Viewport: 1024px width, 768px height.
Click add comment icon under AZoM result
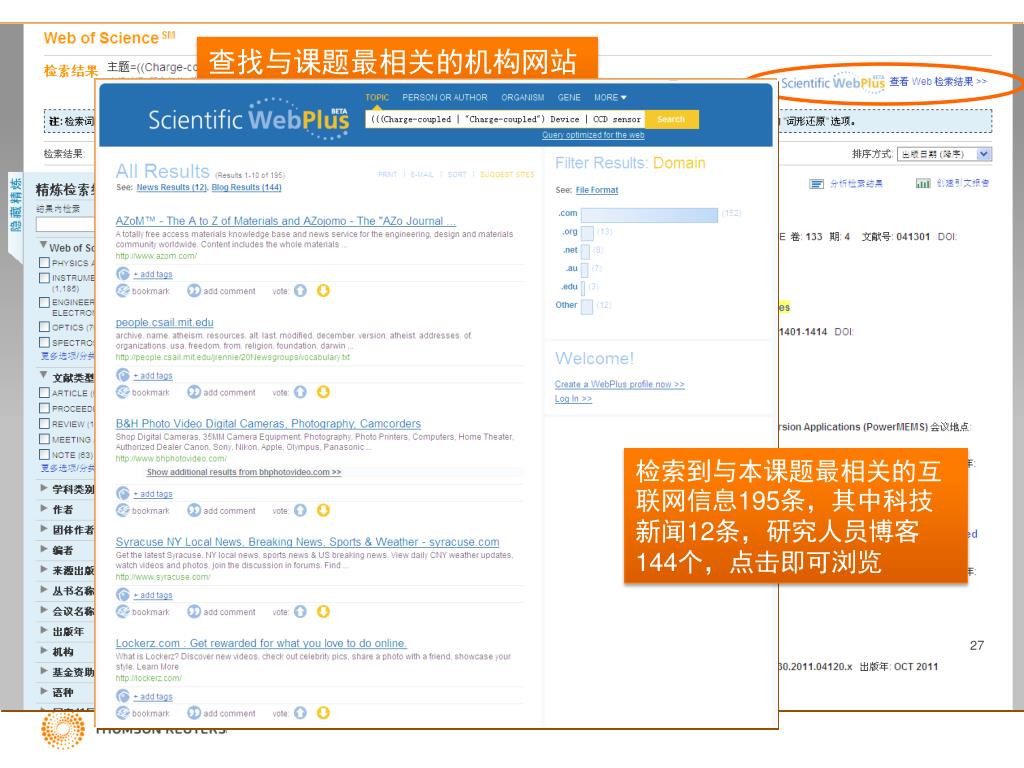pyautogui.click(x=194, y=291)
